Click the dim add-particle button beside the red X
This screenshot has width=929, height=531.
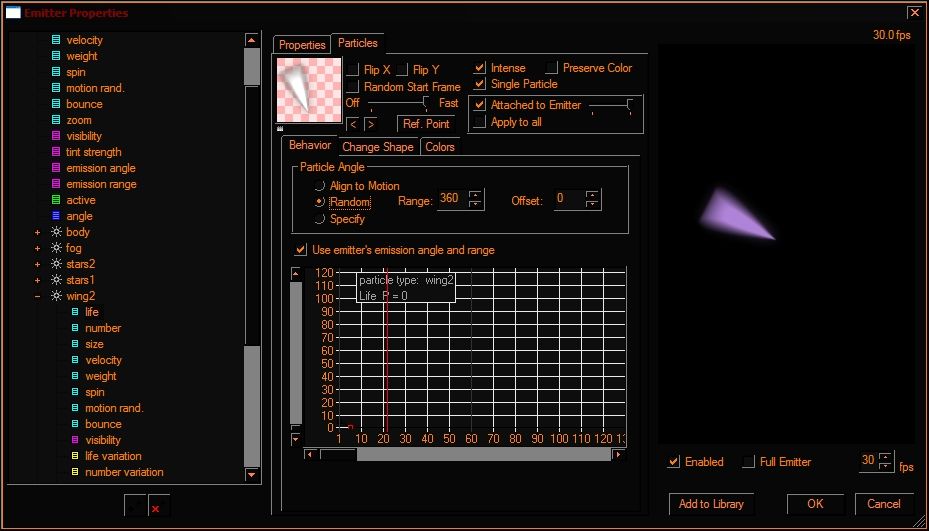pos(136,506)
